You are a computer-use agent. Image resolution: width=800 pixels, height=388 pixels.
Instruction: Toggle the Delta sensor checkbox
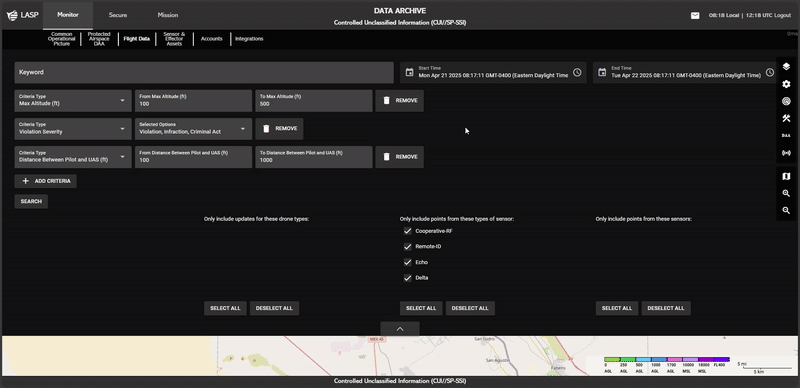[x=407, y=278]
